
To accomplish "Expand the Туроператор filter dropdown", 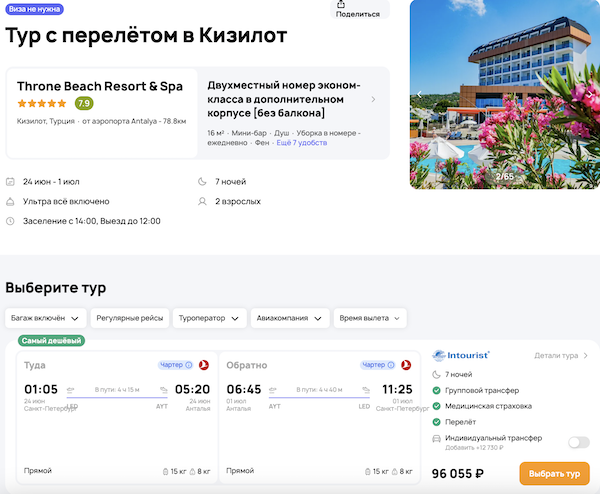I will point(209,318).
